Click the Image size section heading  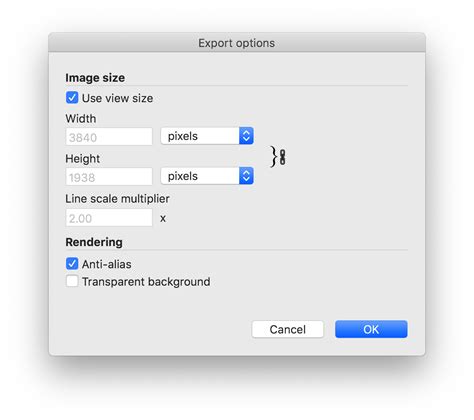95,78
